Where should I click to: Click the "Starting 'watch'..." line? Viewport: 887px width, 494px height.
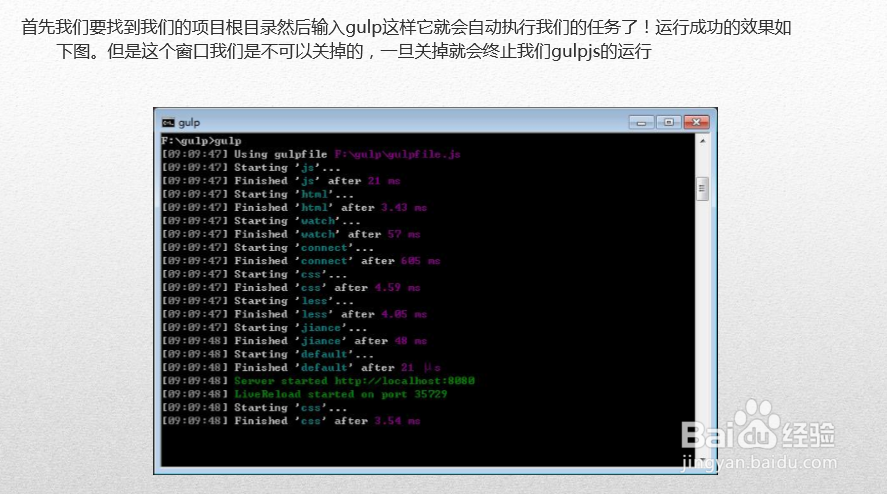click(x=261, y=221)
